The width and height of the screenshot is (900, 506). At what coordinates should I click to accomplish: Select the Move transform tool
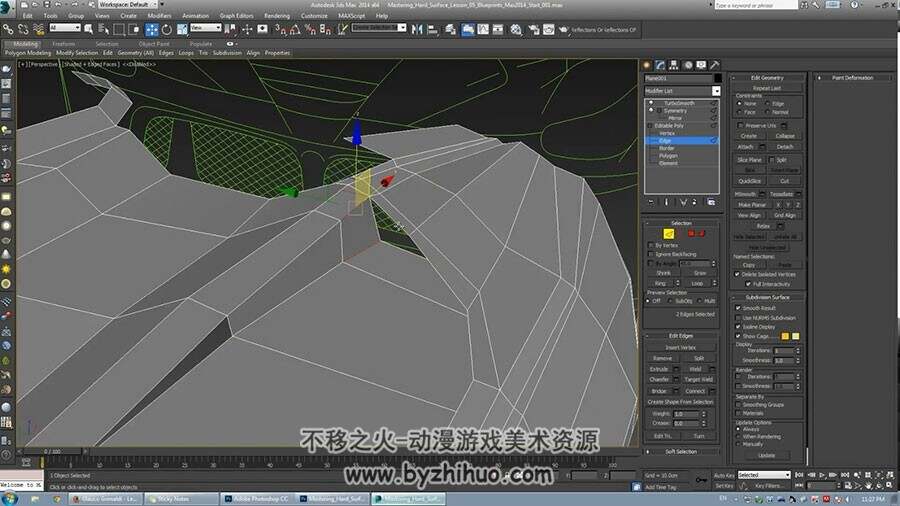click(152, 29)
